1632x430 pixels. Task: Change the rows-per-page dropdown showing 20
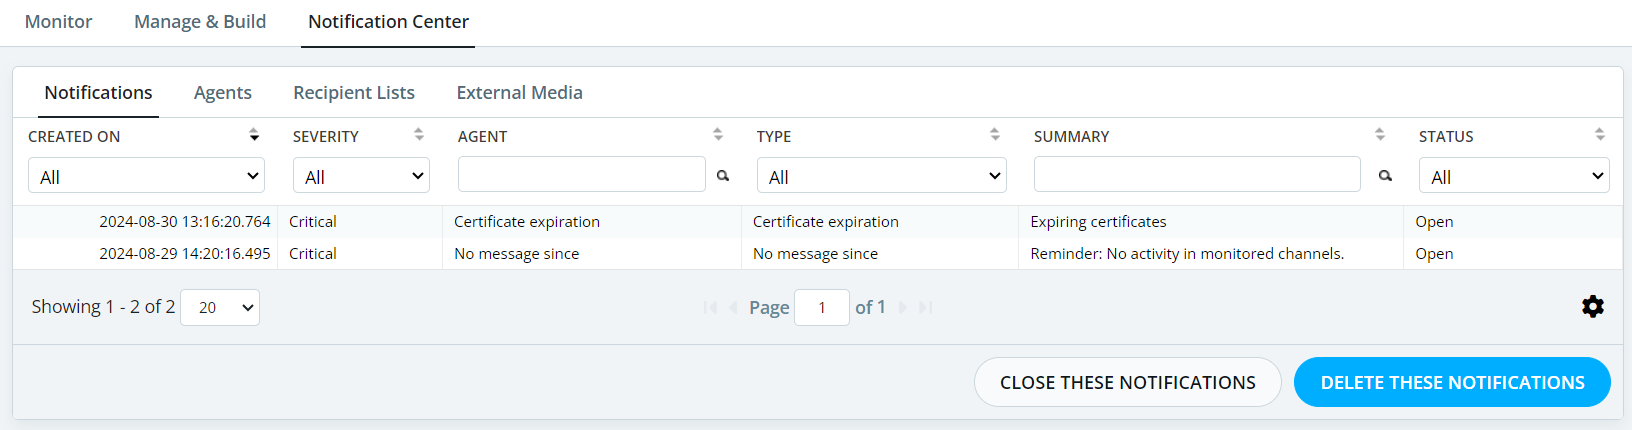[x=220, y=307]
